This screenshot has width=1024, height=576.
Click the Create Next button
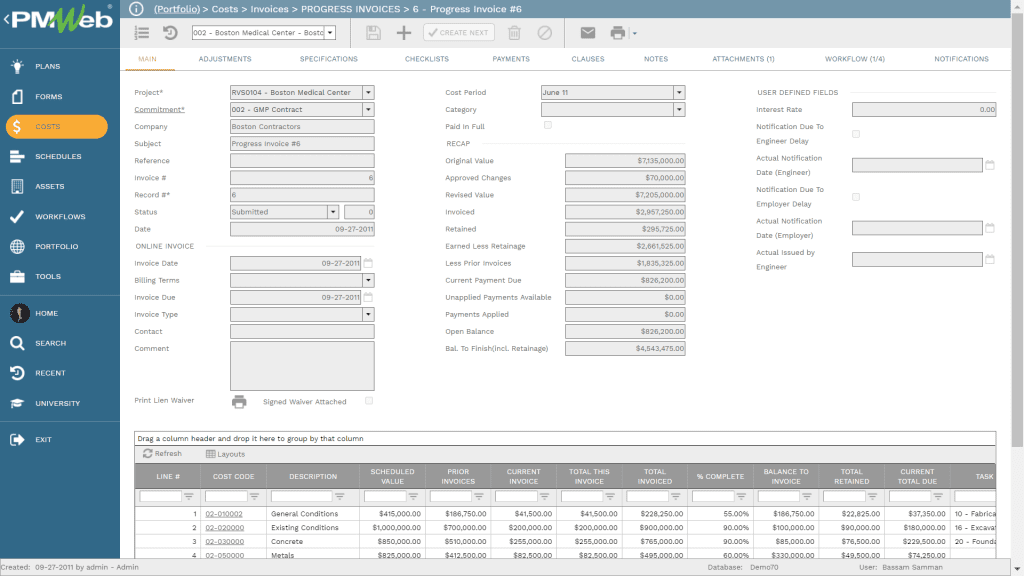pos(459,33)
